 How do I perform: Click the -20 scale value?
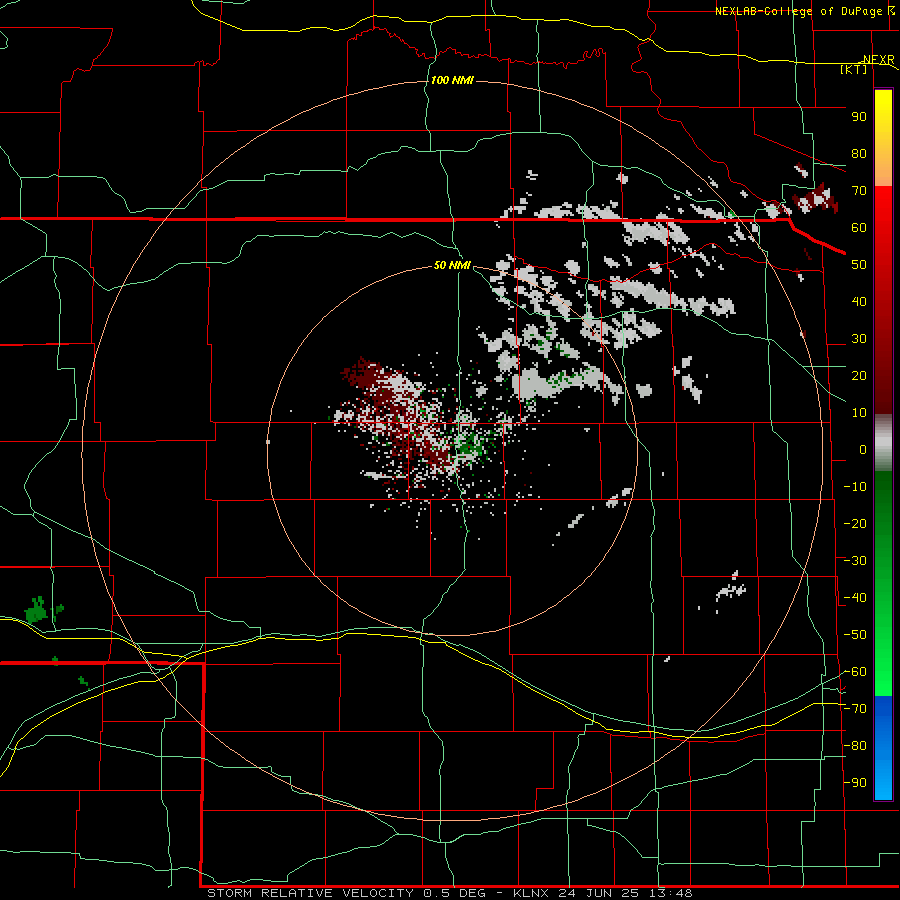click(855, 524)
